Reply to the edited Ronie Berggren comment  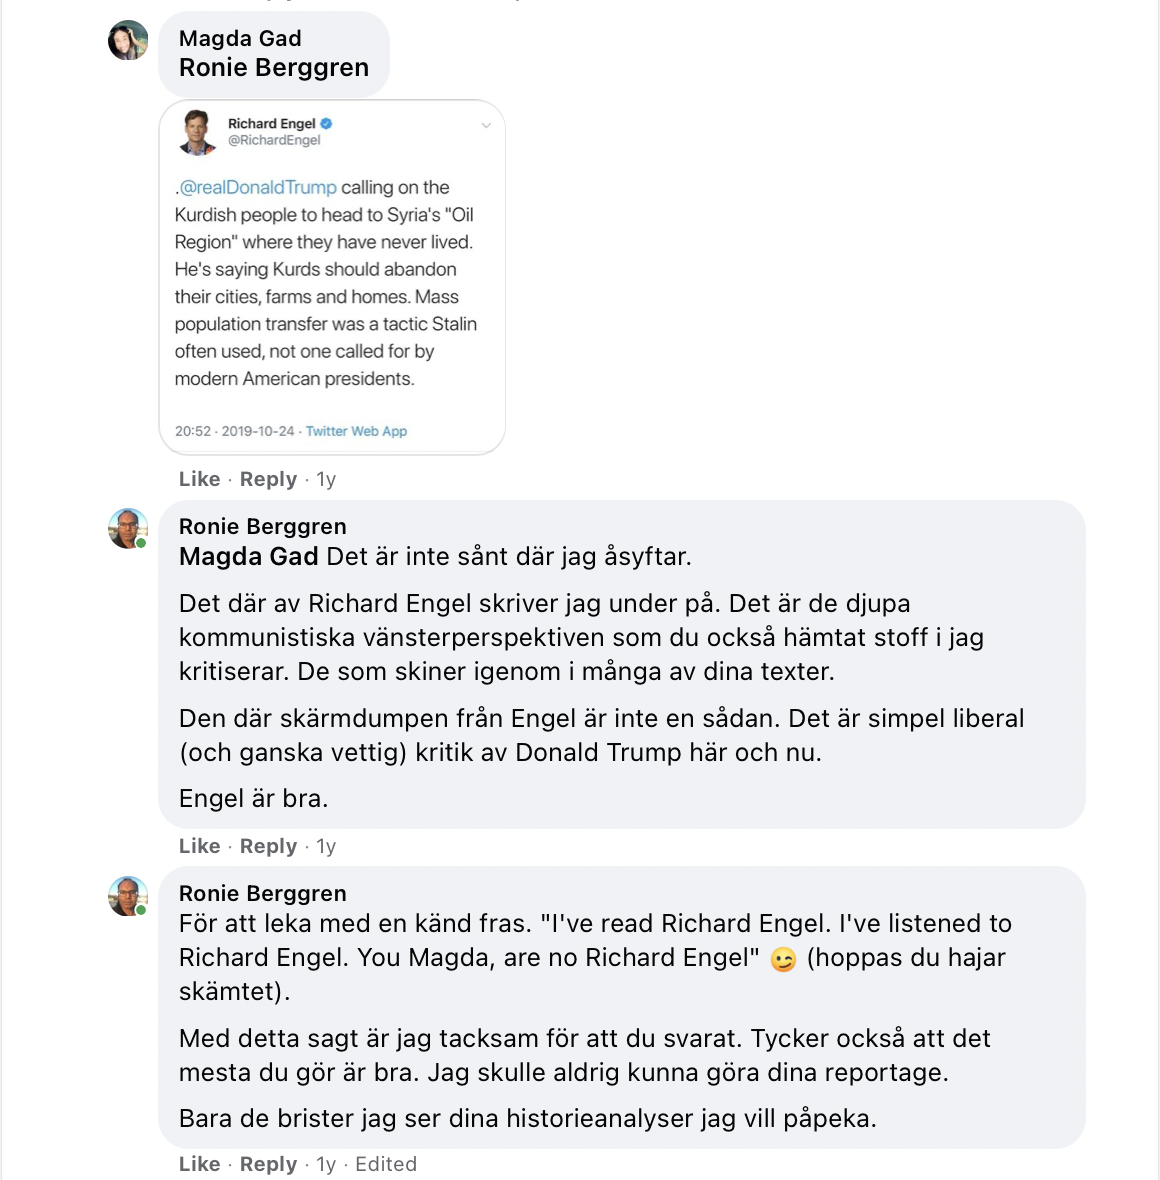tap(269, 1163)
